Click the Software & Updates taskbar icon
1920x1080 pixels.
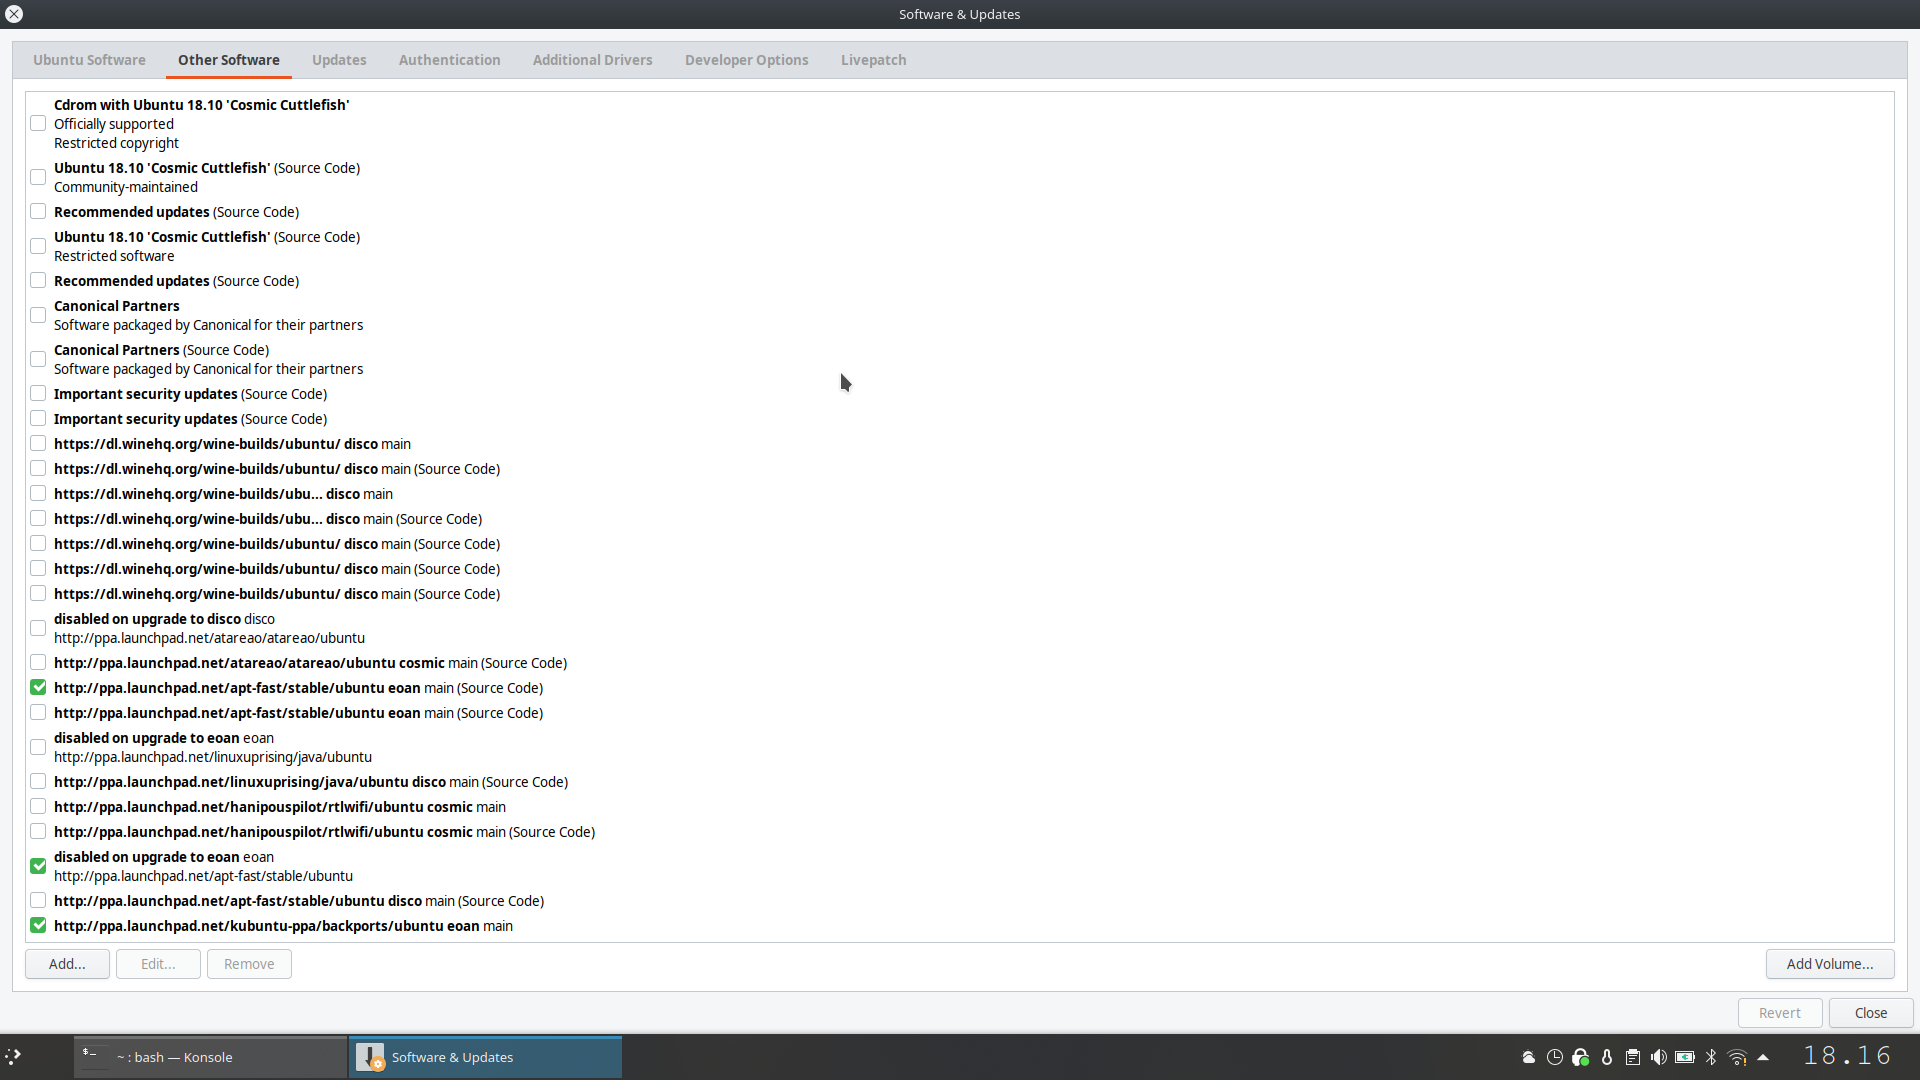pyautogui.click(x=370, y=1057)
